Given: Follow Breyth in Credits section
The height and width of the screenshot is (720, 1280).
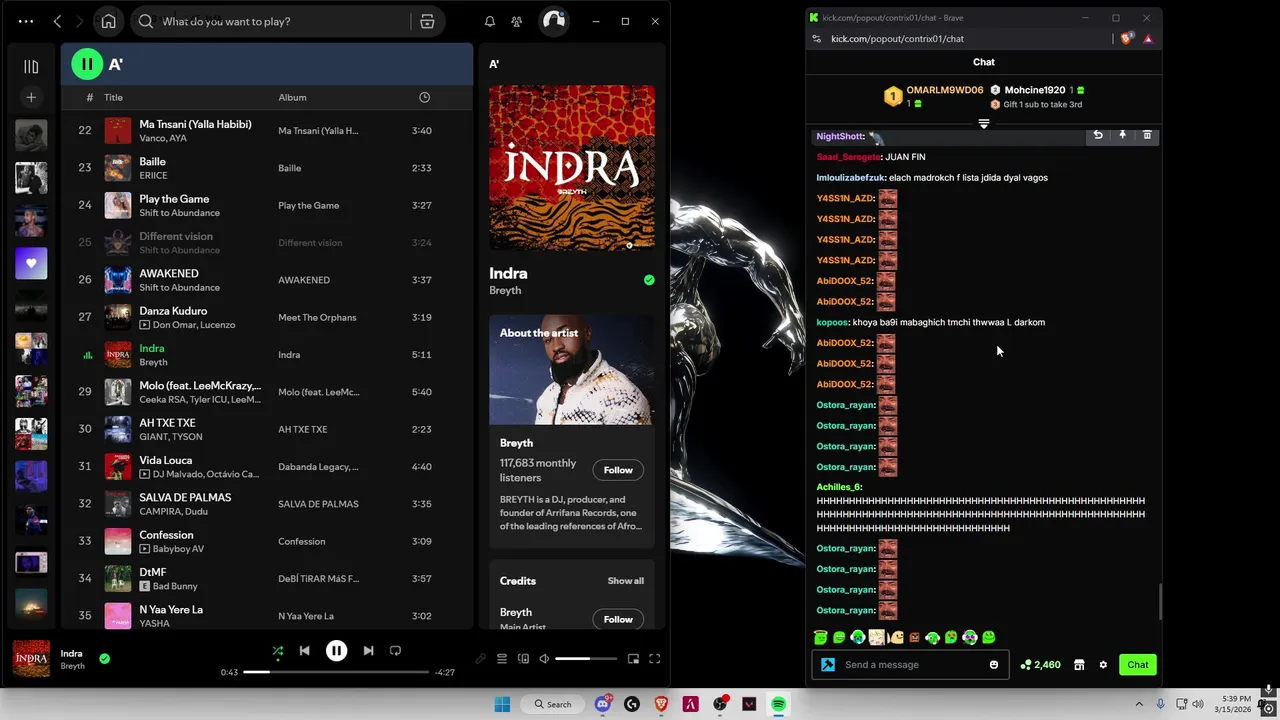Looking at the screenshot, I should click(x=618, y=619).
